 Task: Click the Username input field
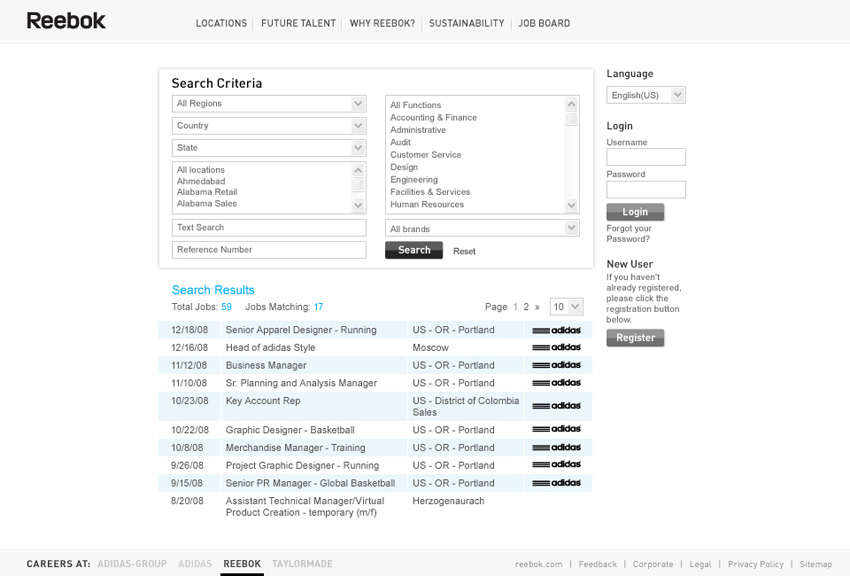pos(646,157)
